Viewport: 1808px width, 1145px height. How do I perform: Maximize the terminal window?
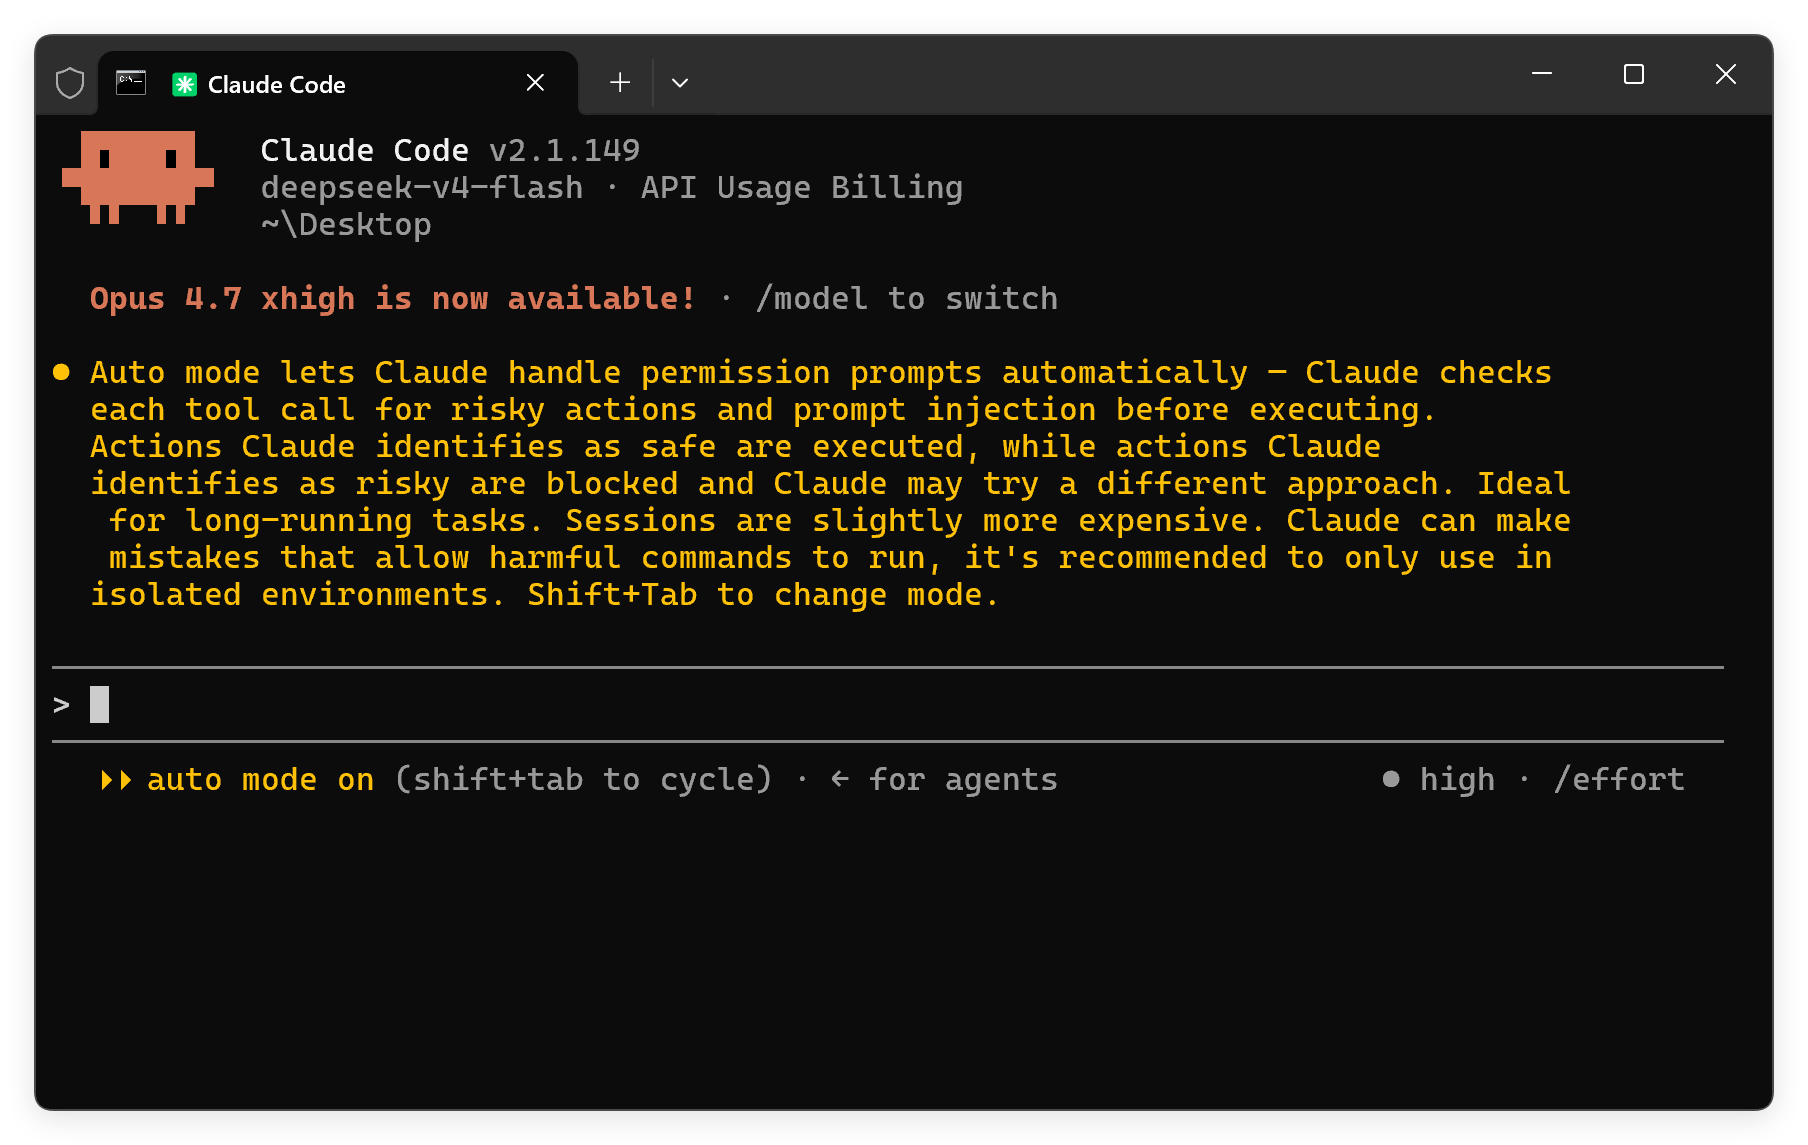pos(1634,74)
